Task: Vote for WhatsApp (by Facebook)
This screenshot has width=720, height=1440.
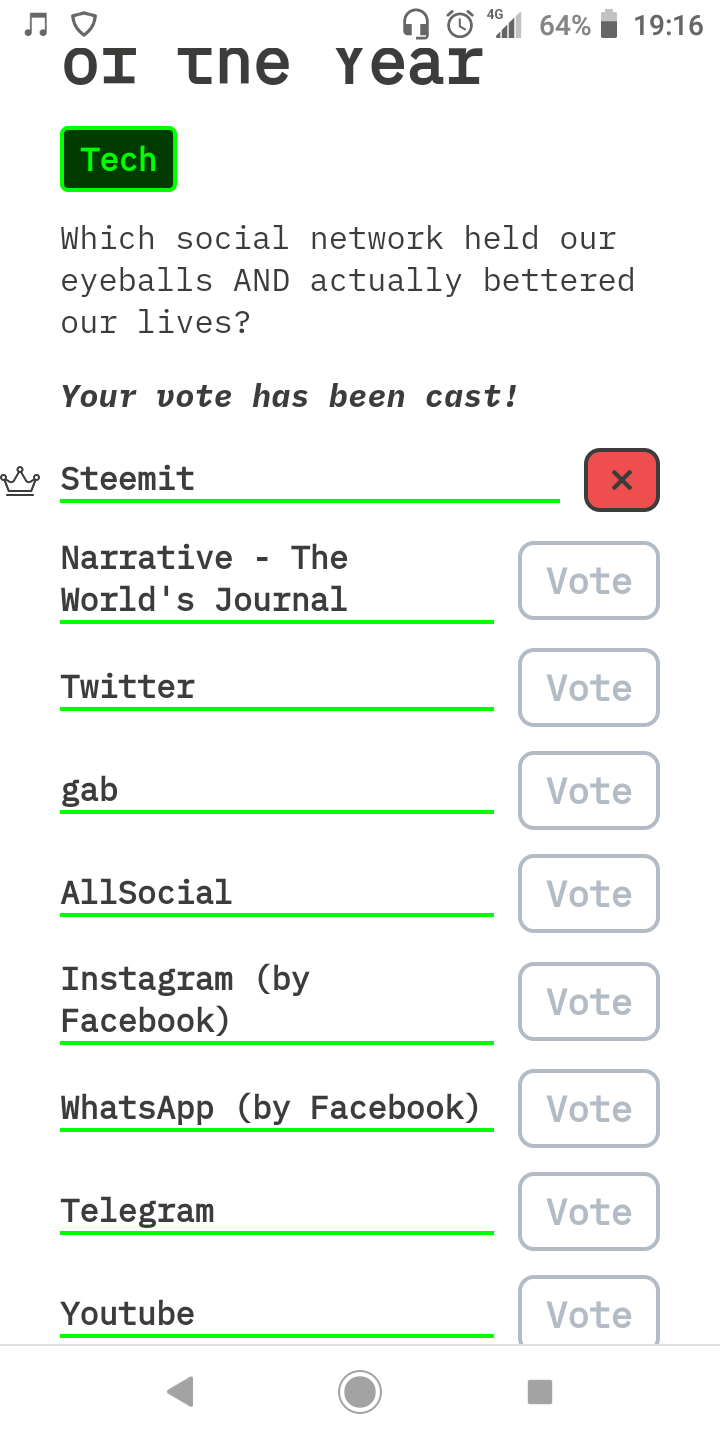Action: pos(588,1108)
